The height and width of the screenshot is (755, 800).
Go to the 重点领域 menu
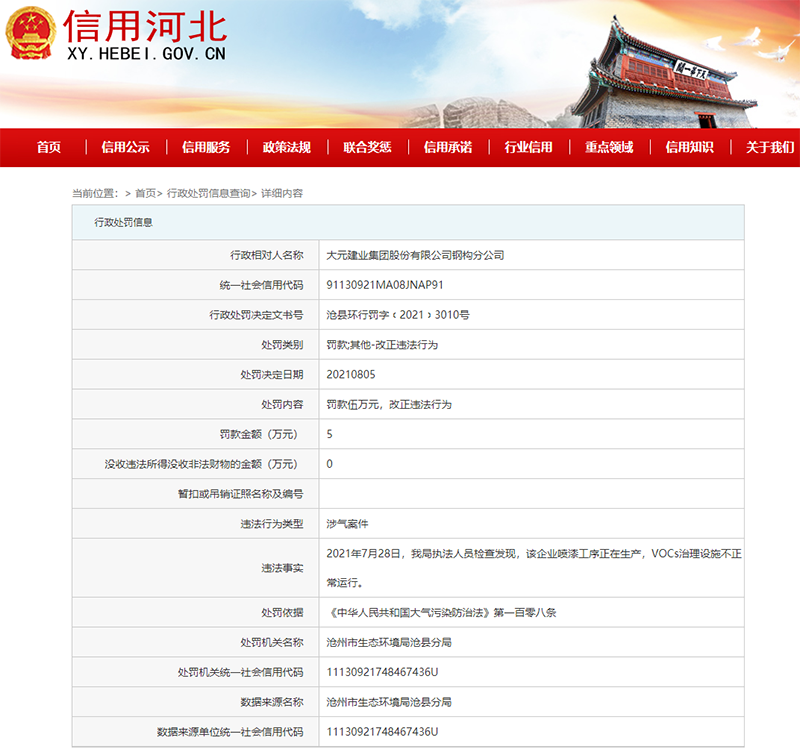click(x=609, y=147)
